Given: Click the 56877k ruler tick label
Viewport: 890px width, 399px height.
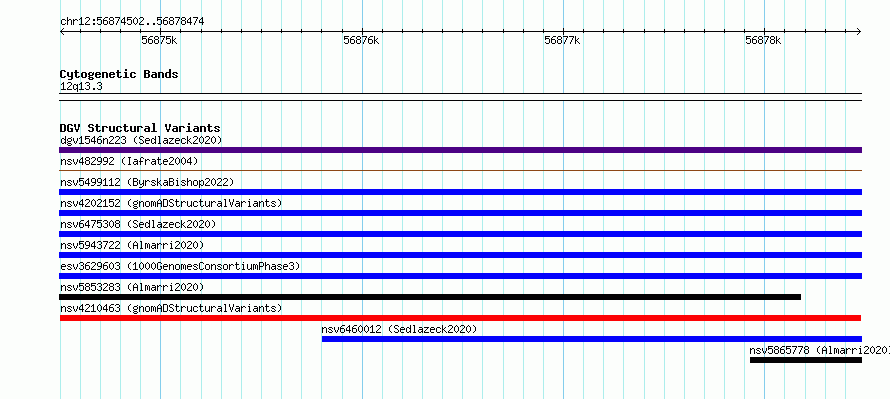Looking at the screenshot, I should (x=562, y=41).
